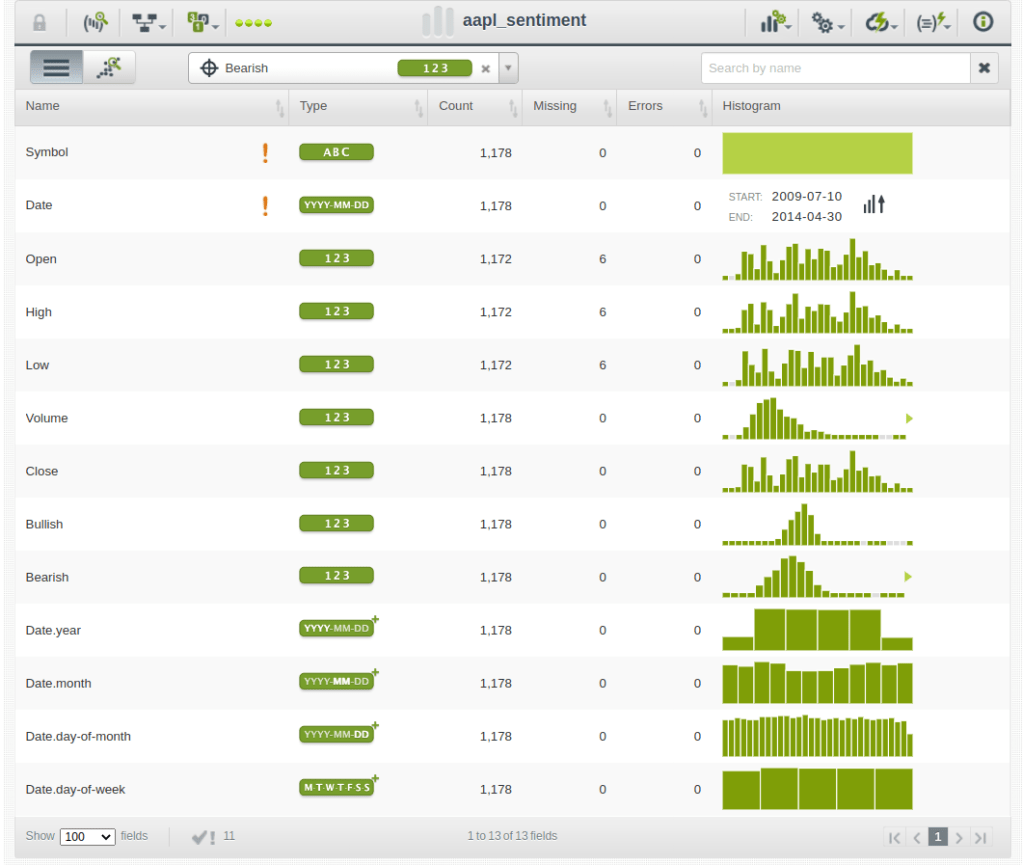Screen dimensions: 1023x865
Task: Sort fields by the Name column
Action: [43, 106]
